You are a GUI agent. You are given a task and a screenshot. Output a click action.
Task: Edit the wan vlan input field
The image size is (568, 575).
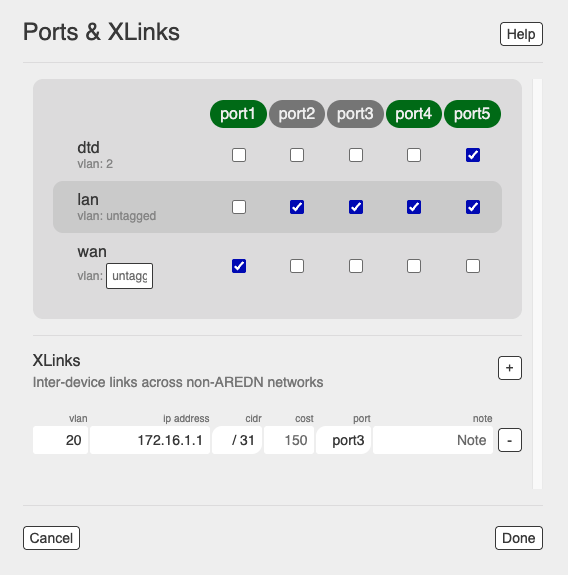pos(129,276)
